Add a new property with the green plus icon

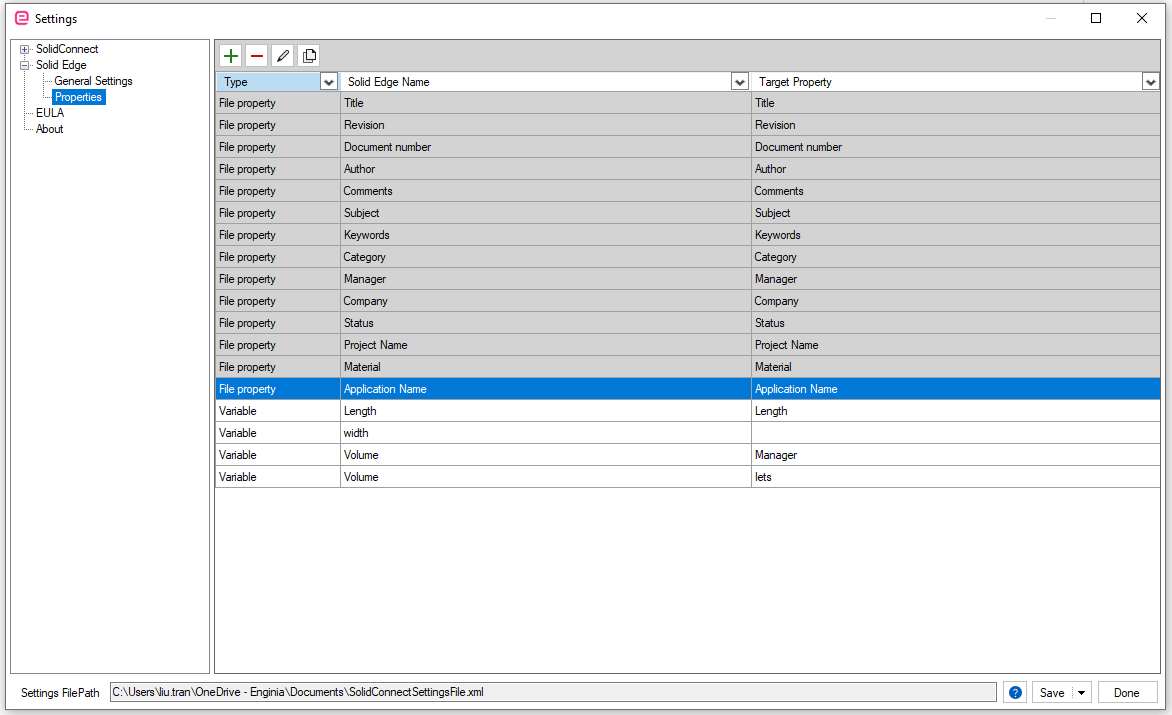[x=231, y=56]
